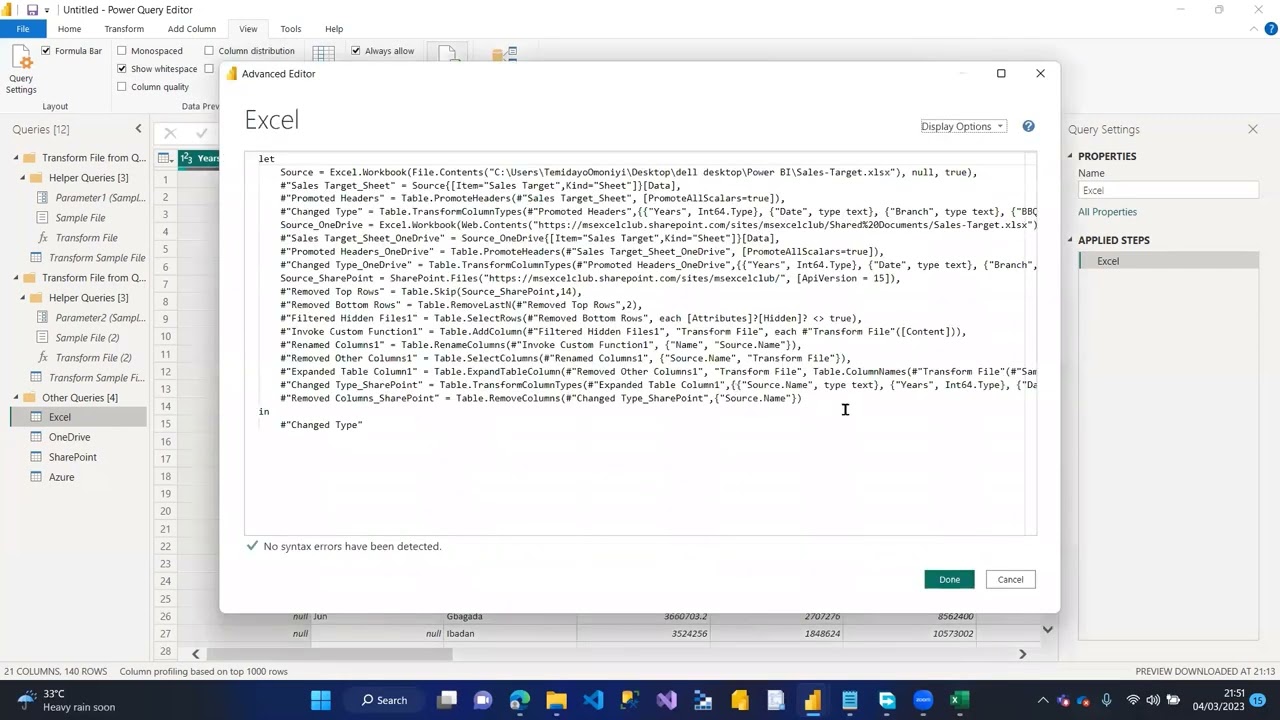The height and width of the screenshot is (720, 1280).
Task: Show hidden icons in system tray
Action: pyautogui.click(x=1043, y=700)
